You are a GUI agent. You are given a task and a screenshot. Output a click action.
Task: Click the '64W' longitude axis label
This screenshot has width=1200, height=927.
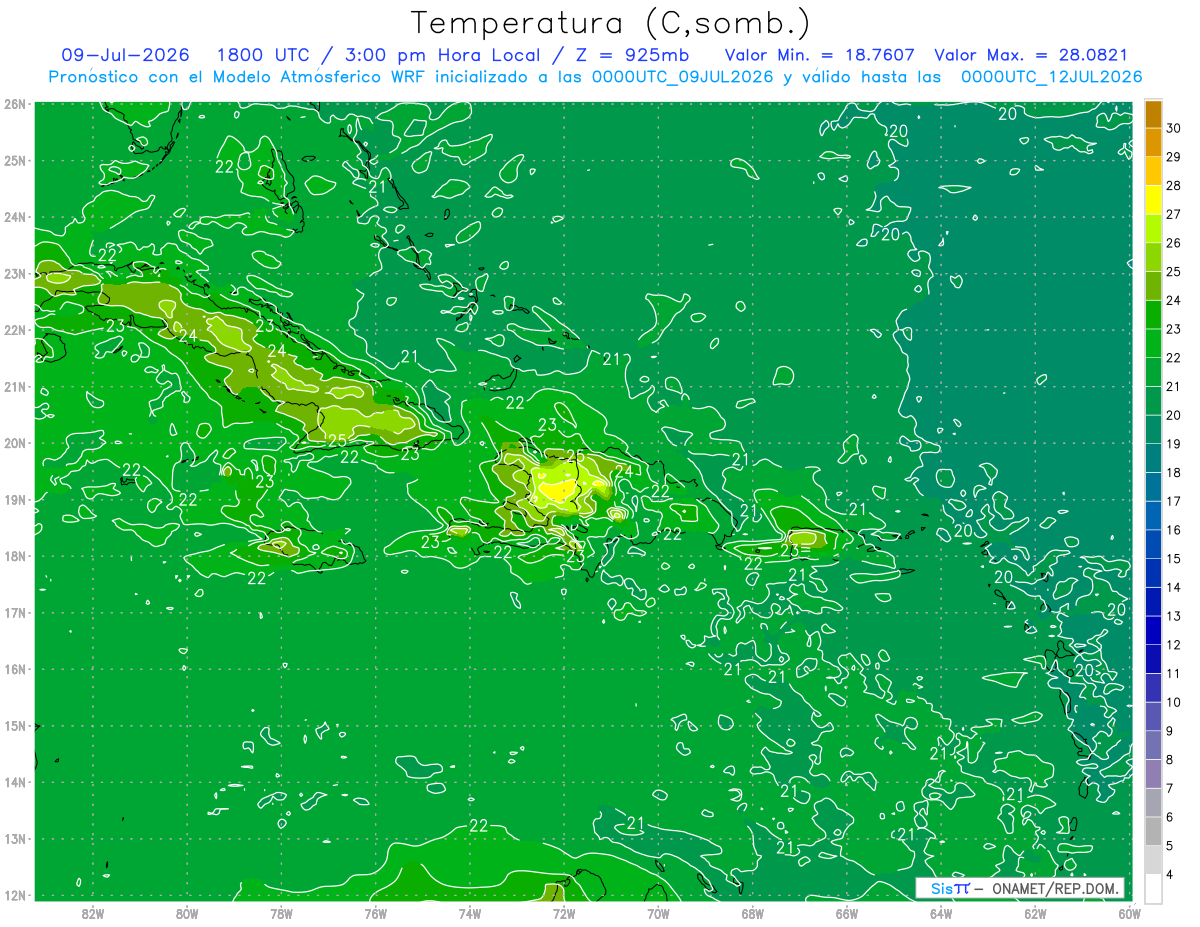(x=941, y=913)
